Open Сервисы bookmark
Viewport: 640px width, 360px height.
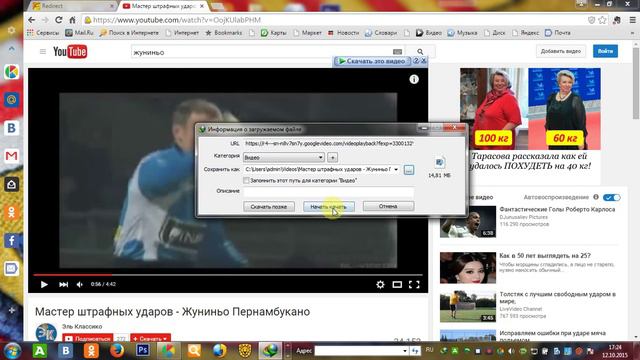(x=43, y=33)
